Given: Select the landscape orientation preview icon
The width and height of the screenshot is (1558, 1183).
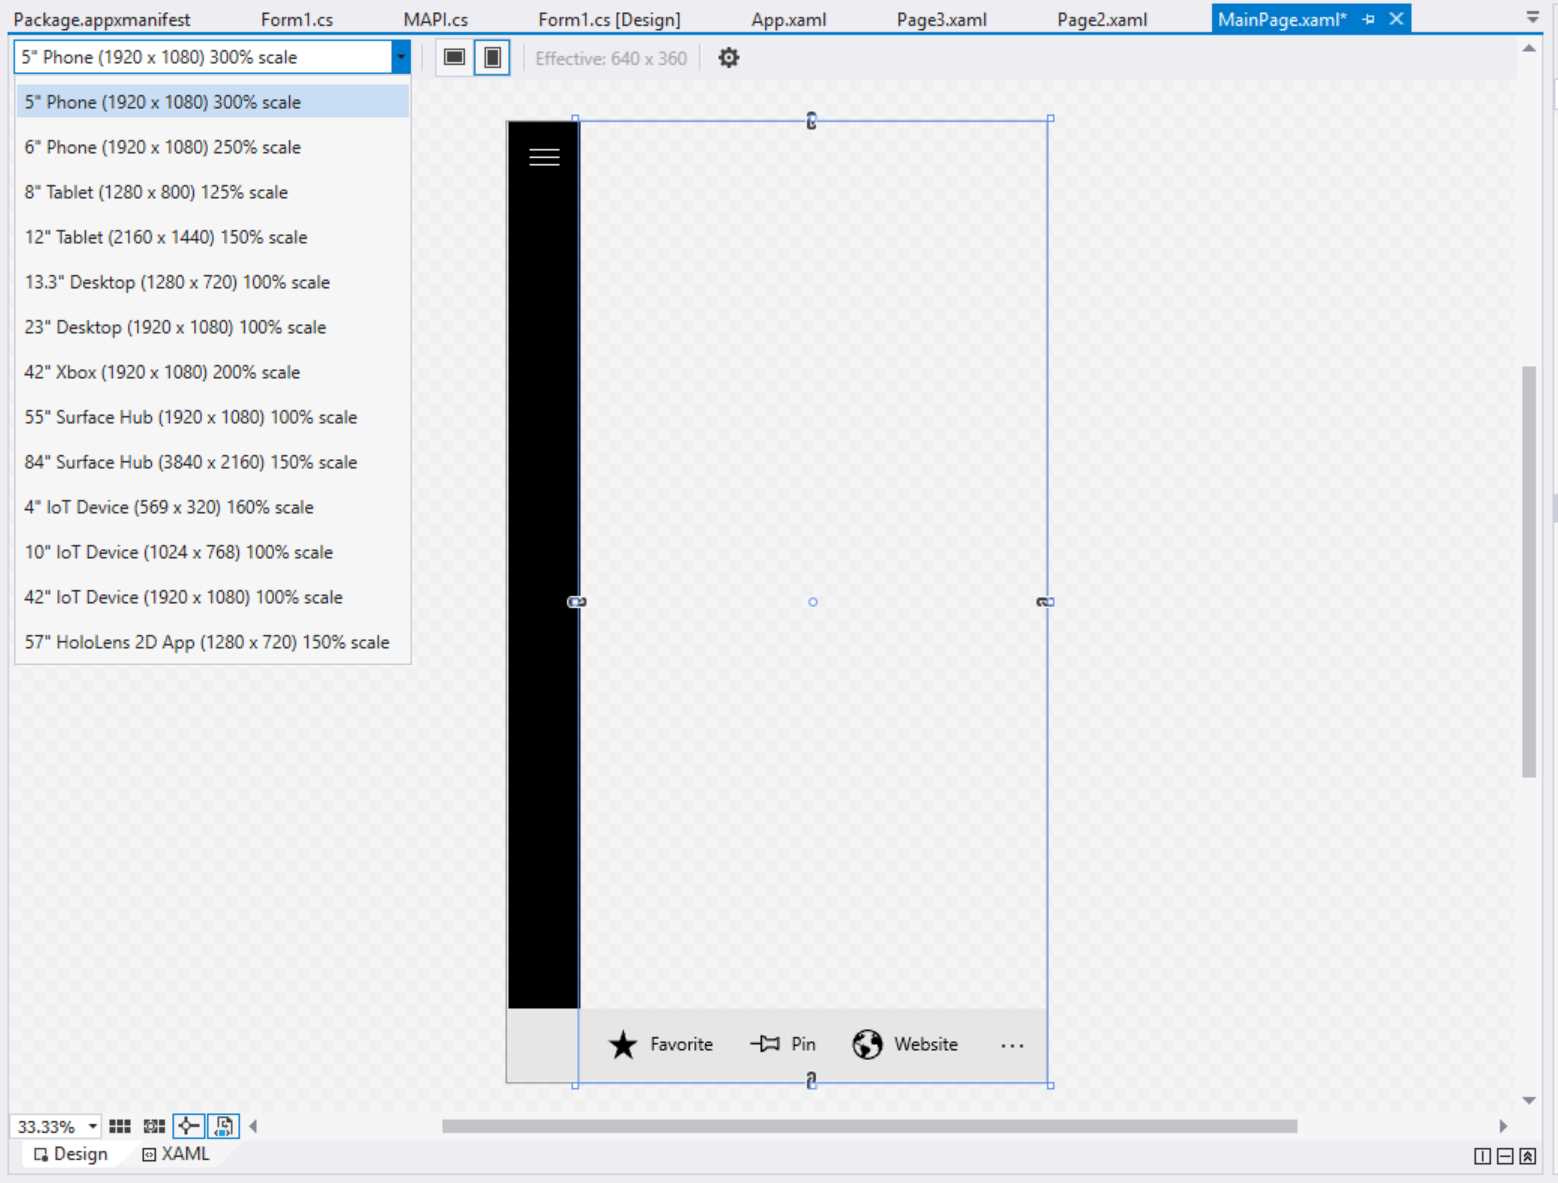Looking at the screenshot, I should point(453,57).
